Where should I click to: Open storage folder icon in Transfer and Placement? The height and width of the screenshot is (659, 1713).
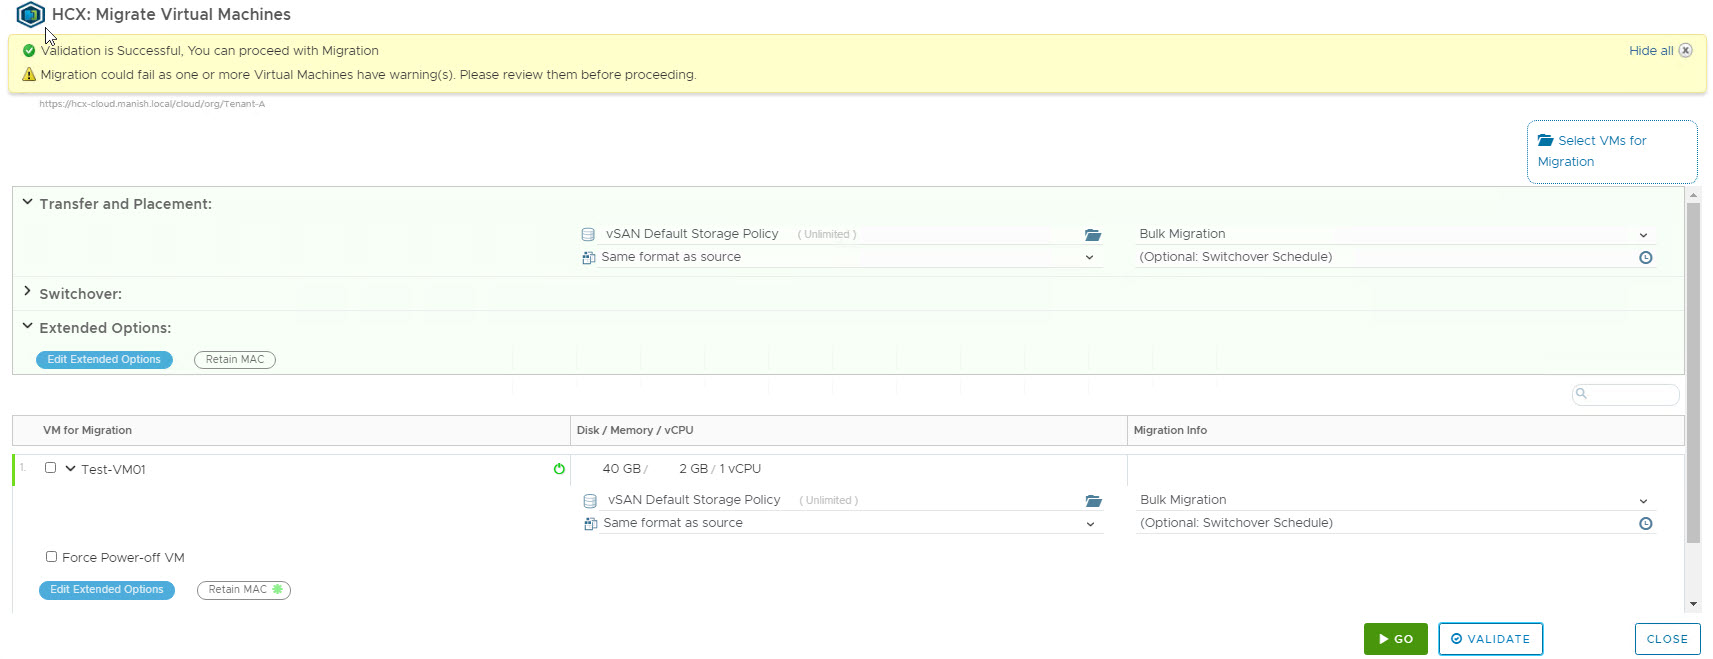(1092, 235)
